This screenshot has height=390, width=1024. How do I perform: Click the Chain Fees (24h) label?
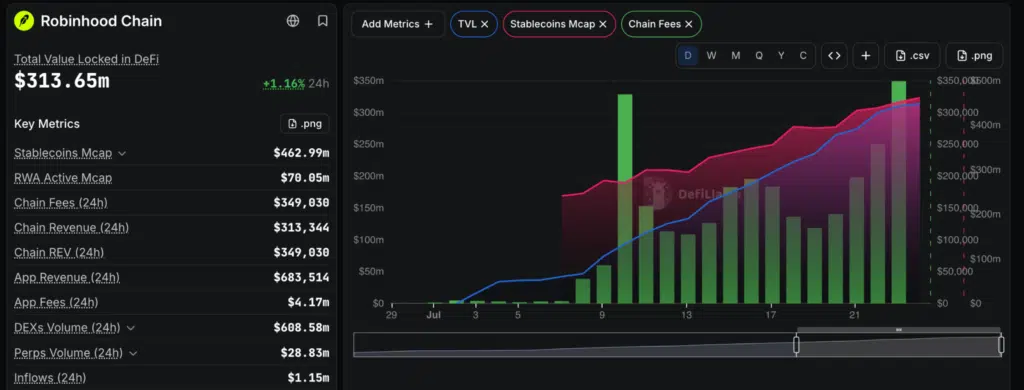[61, 203]
